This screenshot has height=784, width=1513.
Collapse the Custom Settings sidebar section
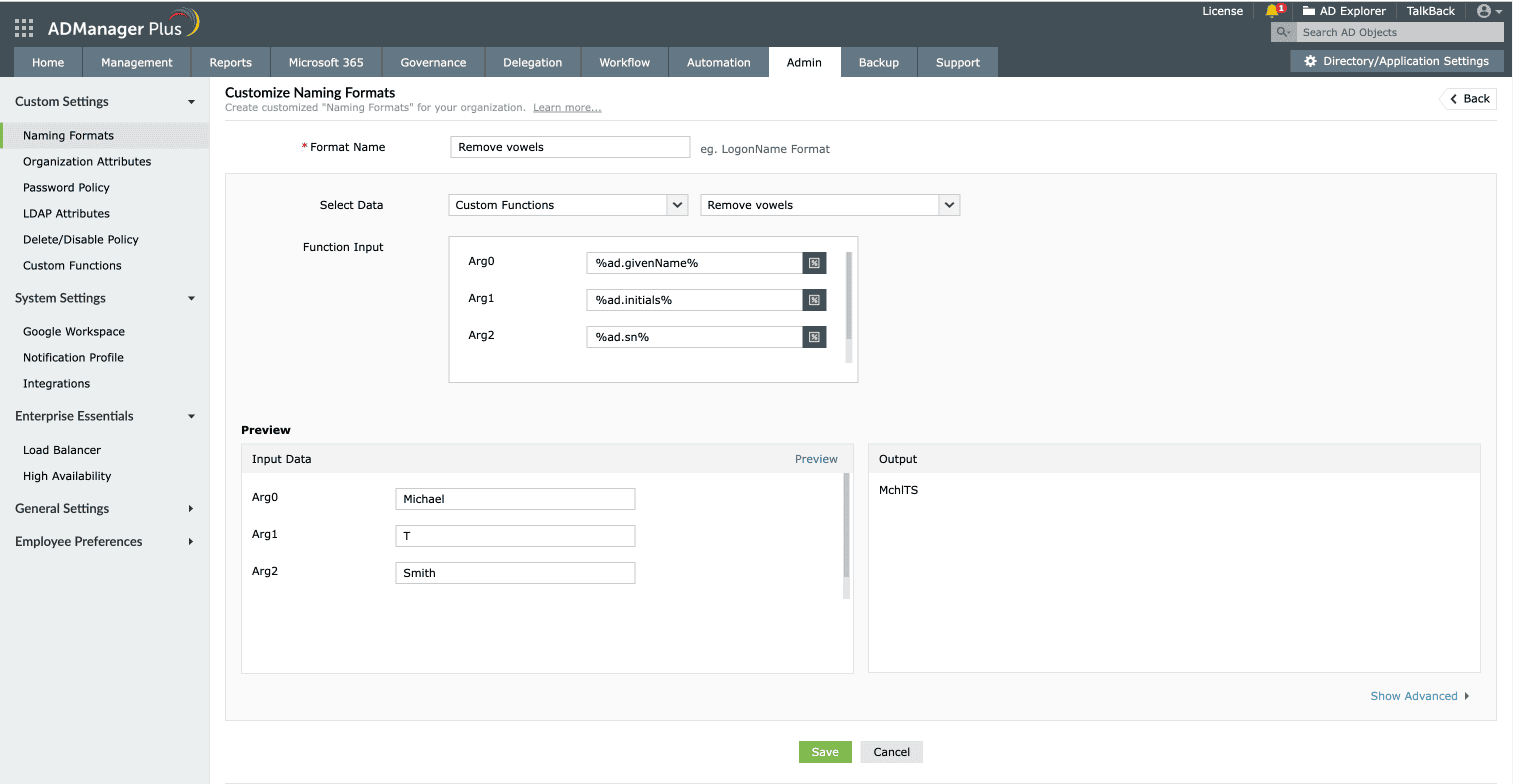tap(191, 101)
